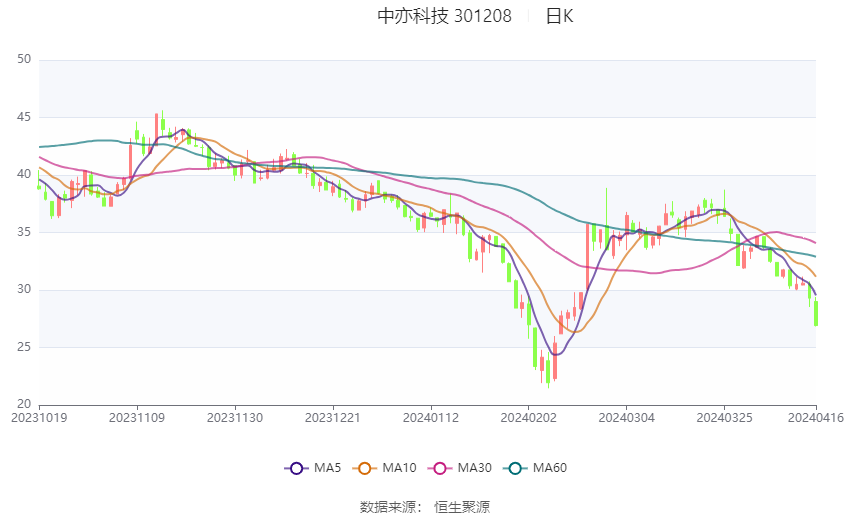Click the last green candlestick at the right edge

816,315
